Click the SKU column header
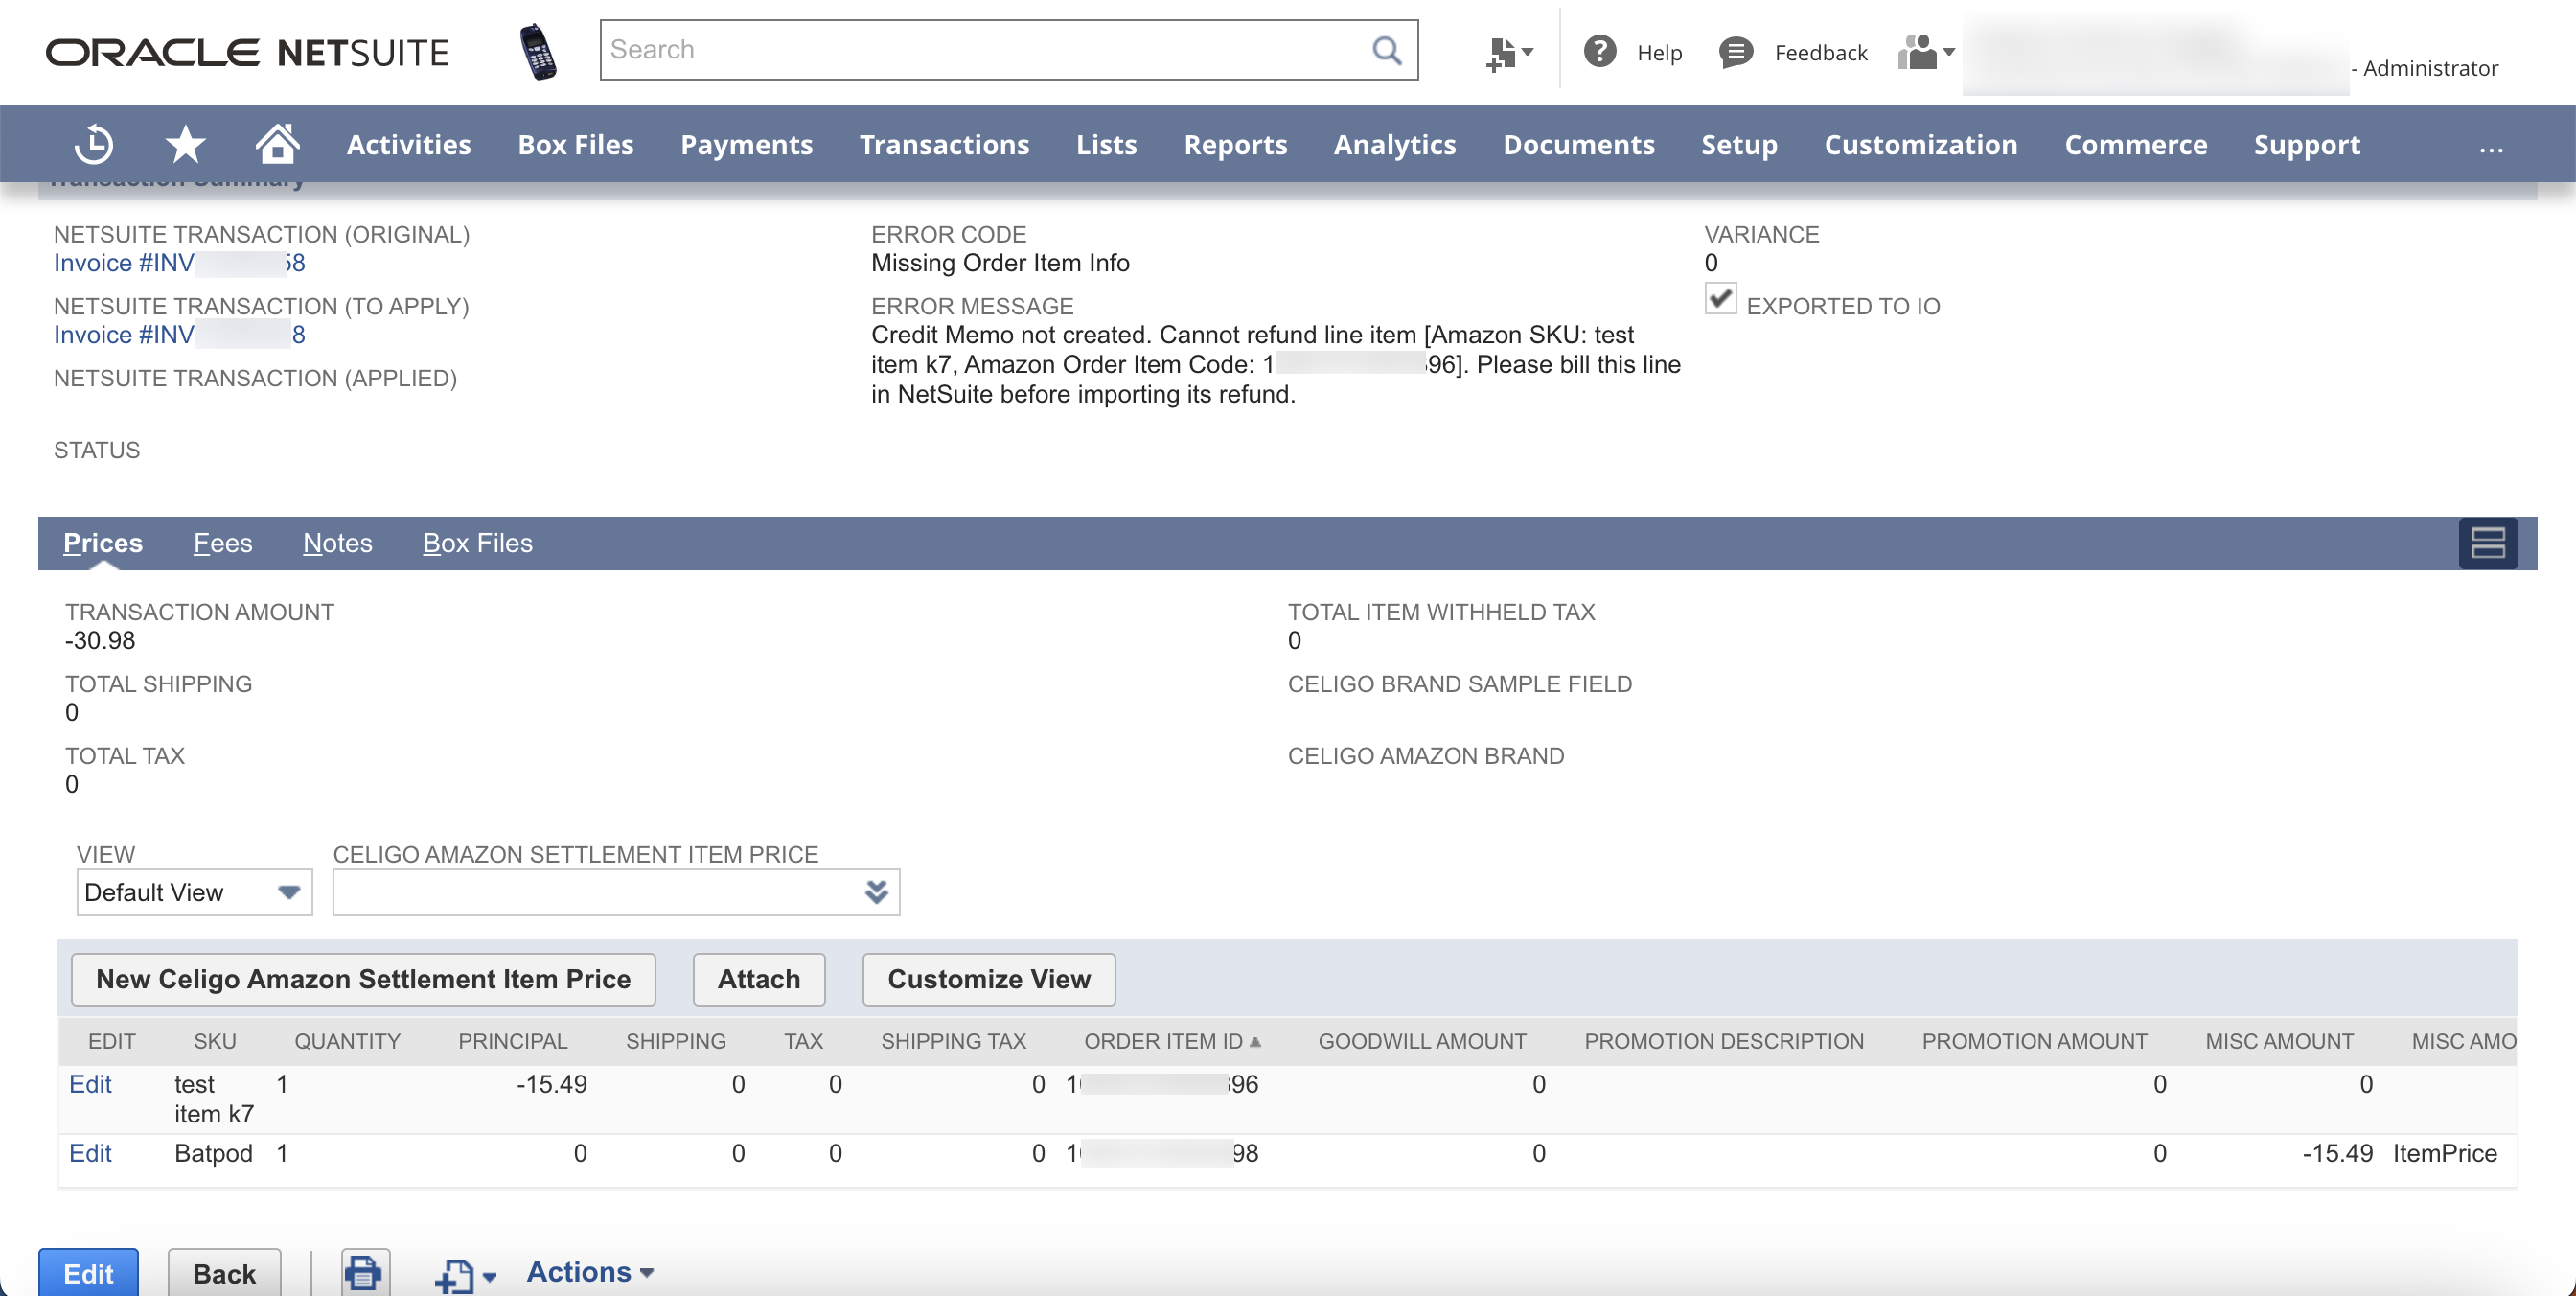 [215, 1041]
